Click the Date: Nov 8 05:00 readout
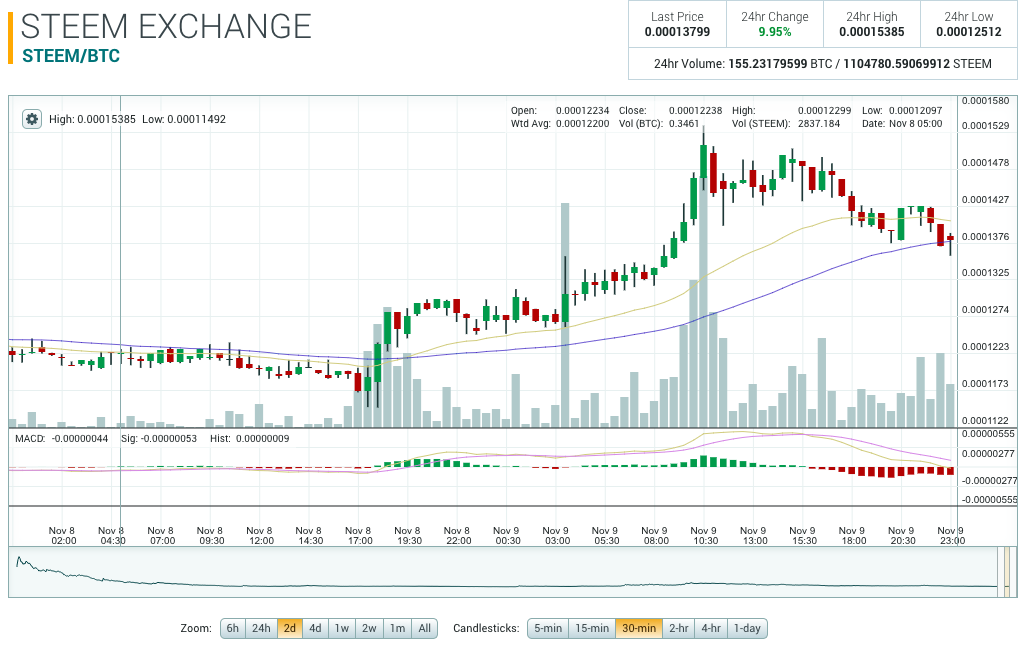 pos(902,123)
